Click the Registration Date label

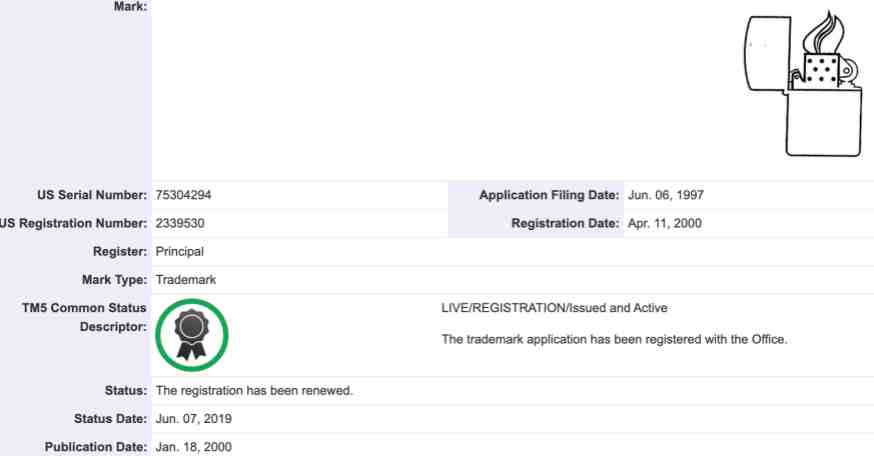pyautogui.click(x=565, y=223)
